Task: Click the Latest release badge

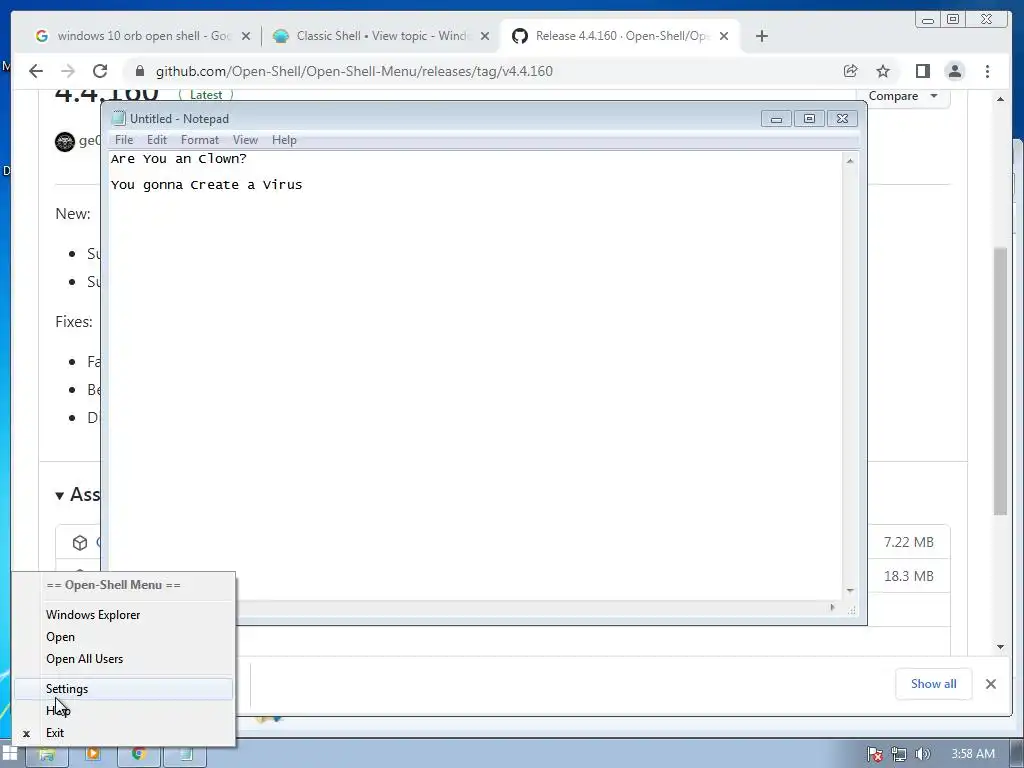Action: point(206,95)
